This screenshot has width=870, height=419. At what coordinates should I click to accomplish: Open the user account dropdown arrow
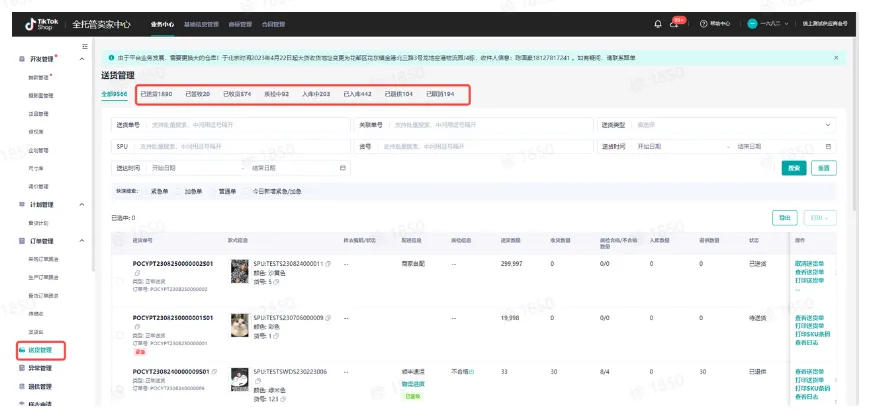click(786, 24)
